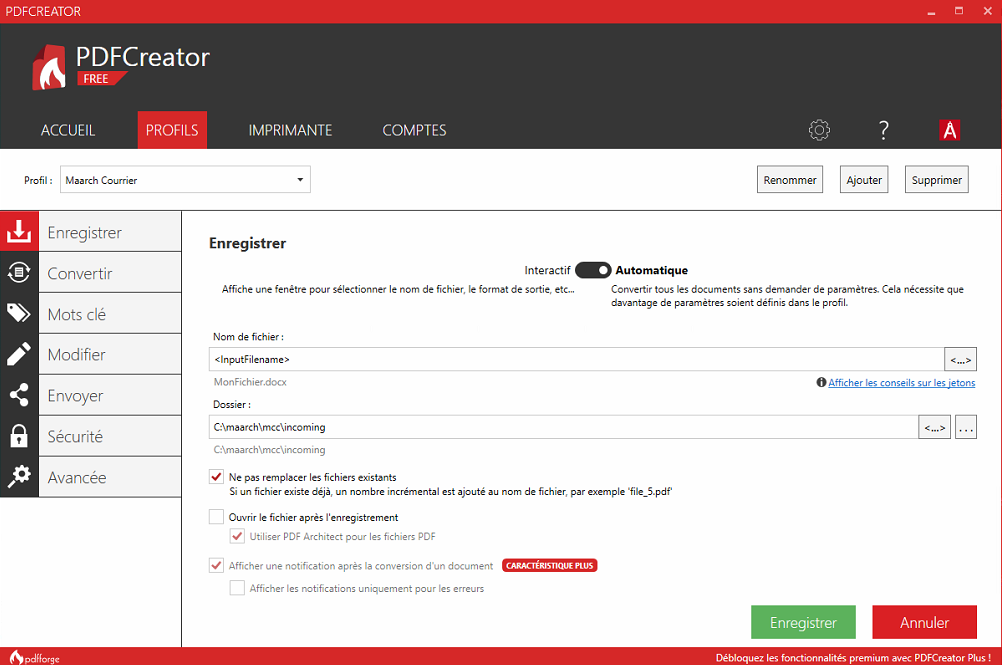
Task: Click the PDFCreator flame logo
Action: click(x=49, y=67)
